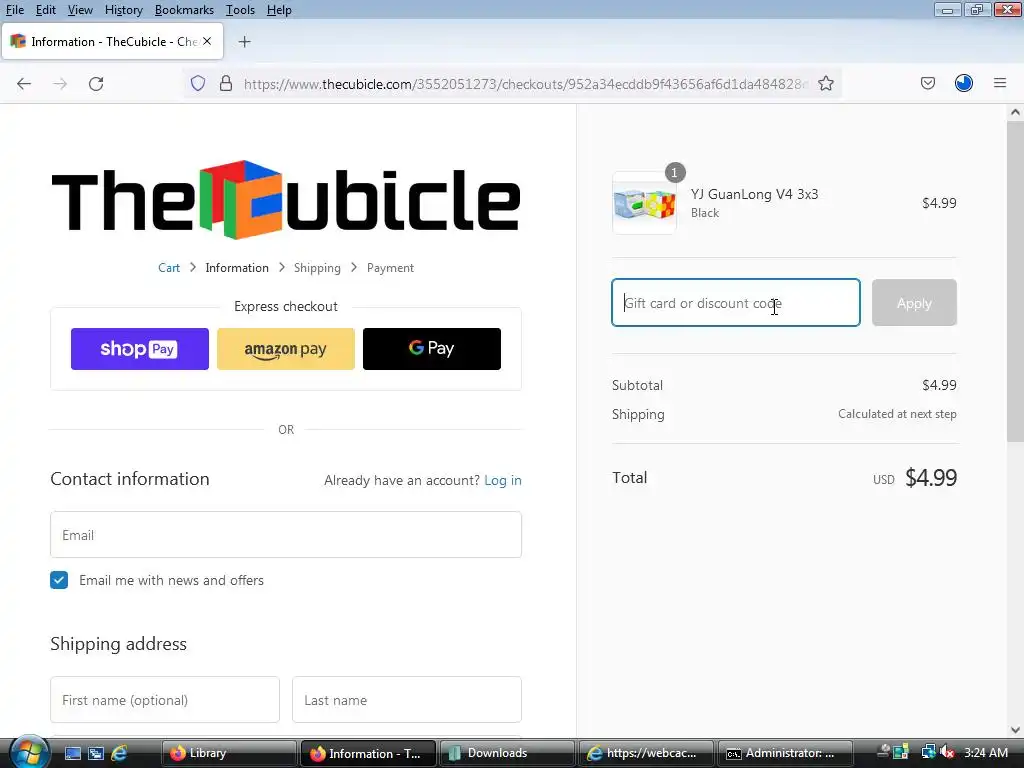
Task: Toggle Email me with news and offers checkbox
Action: (x=59, y=580)
